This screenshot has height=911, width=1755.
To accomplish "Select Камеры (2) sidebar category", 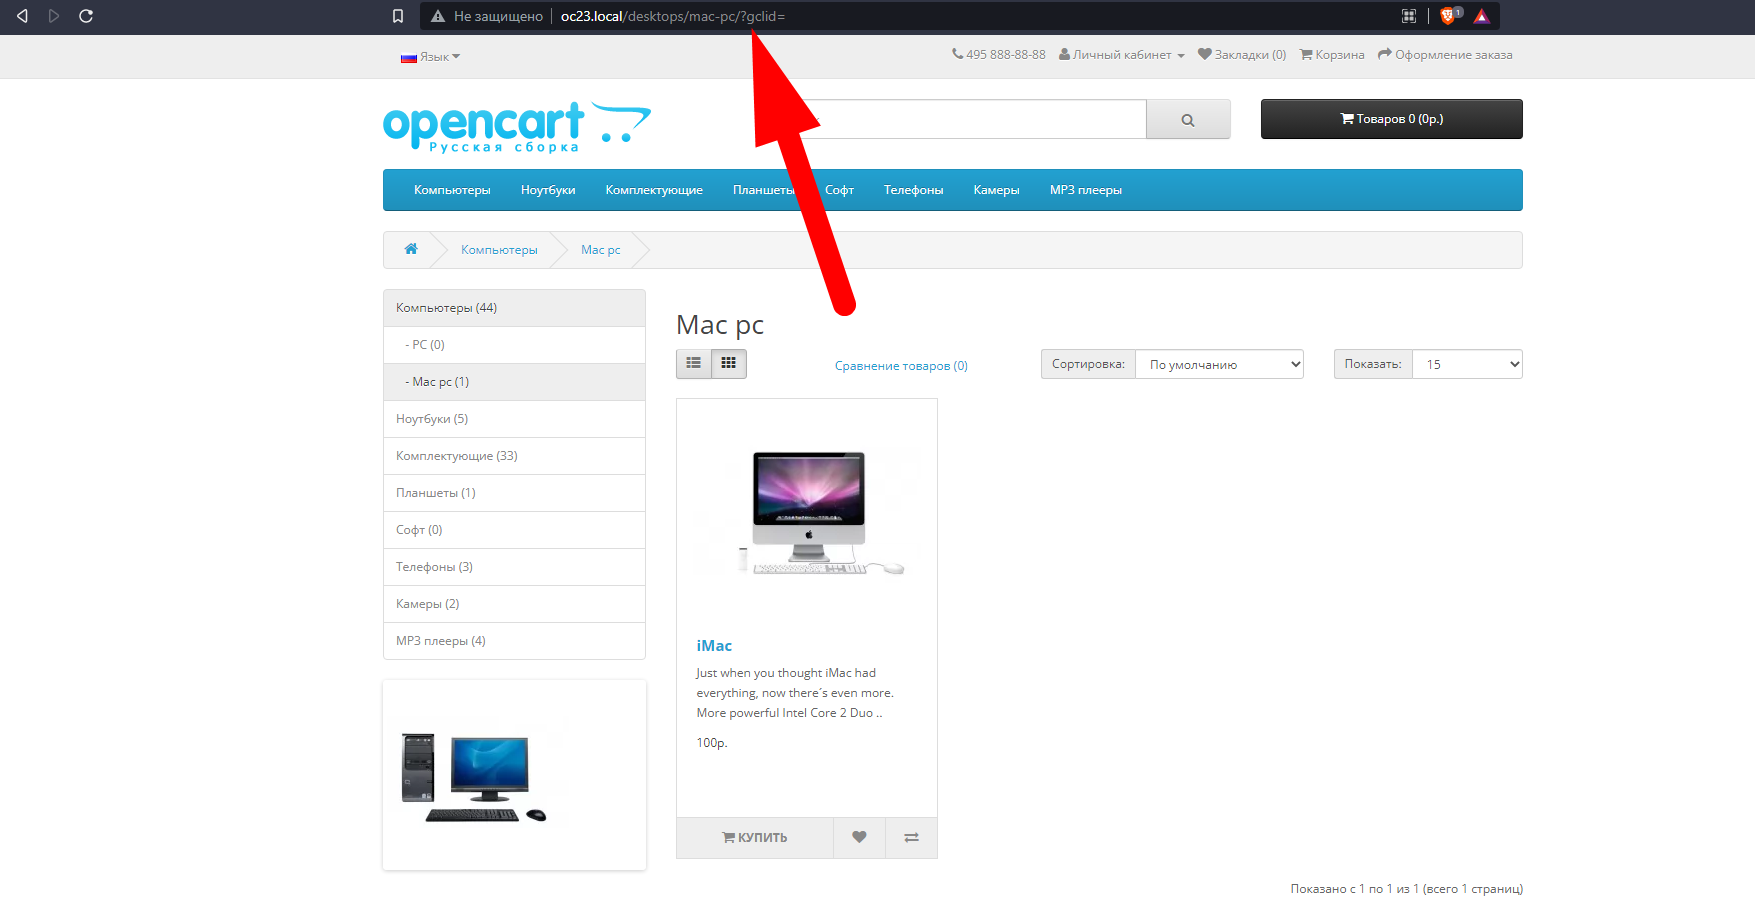I will [x=514, y=604].
